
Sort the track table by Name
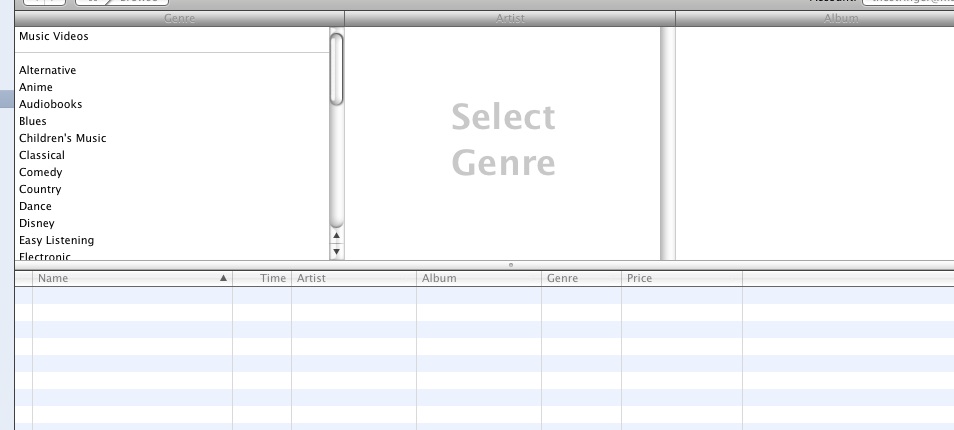(133, 279)
